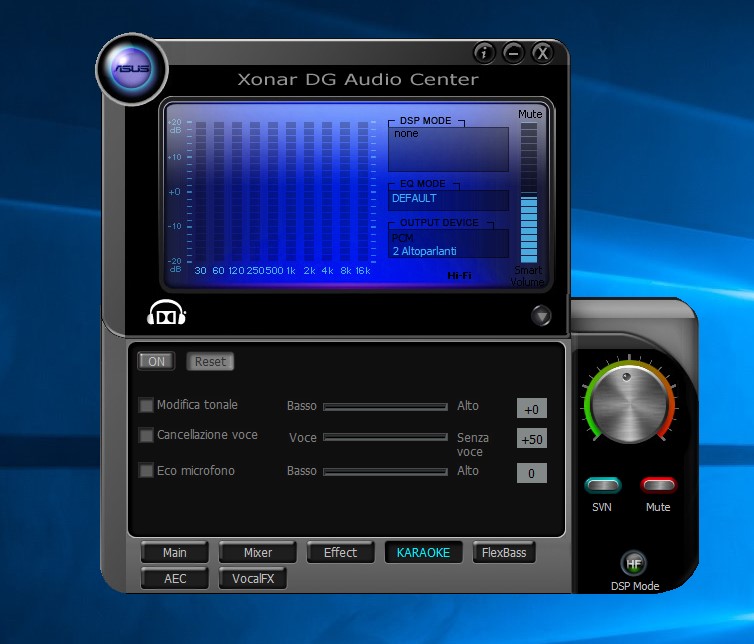Click the 2 Altoparlanti output device text
The image size is (754, 644).
coord(425,251)
